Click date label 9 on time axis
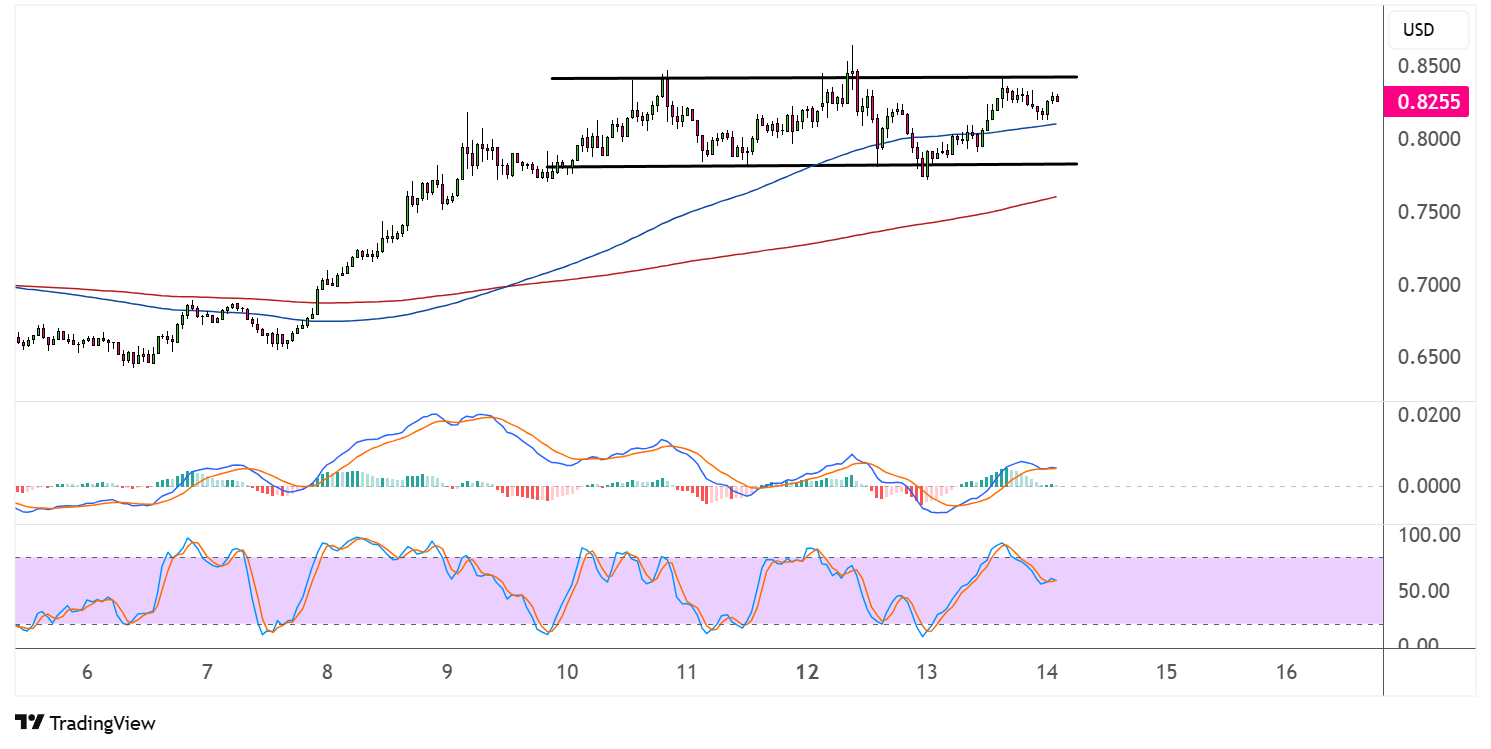Screen dimensions: 1491x749 pos(447,672)
